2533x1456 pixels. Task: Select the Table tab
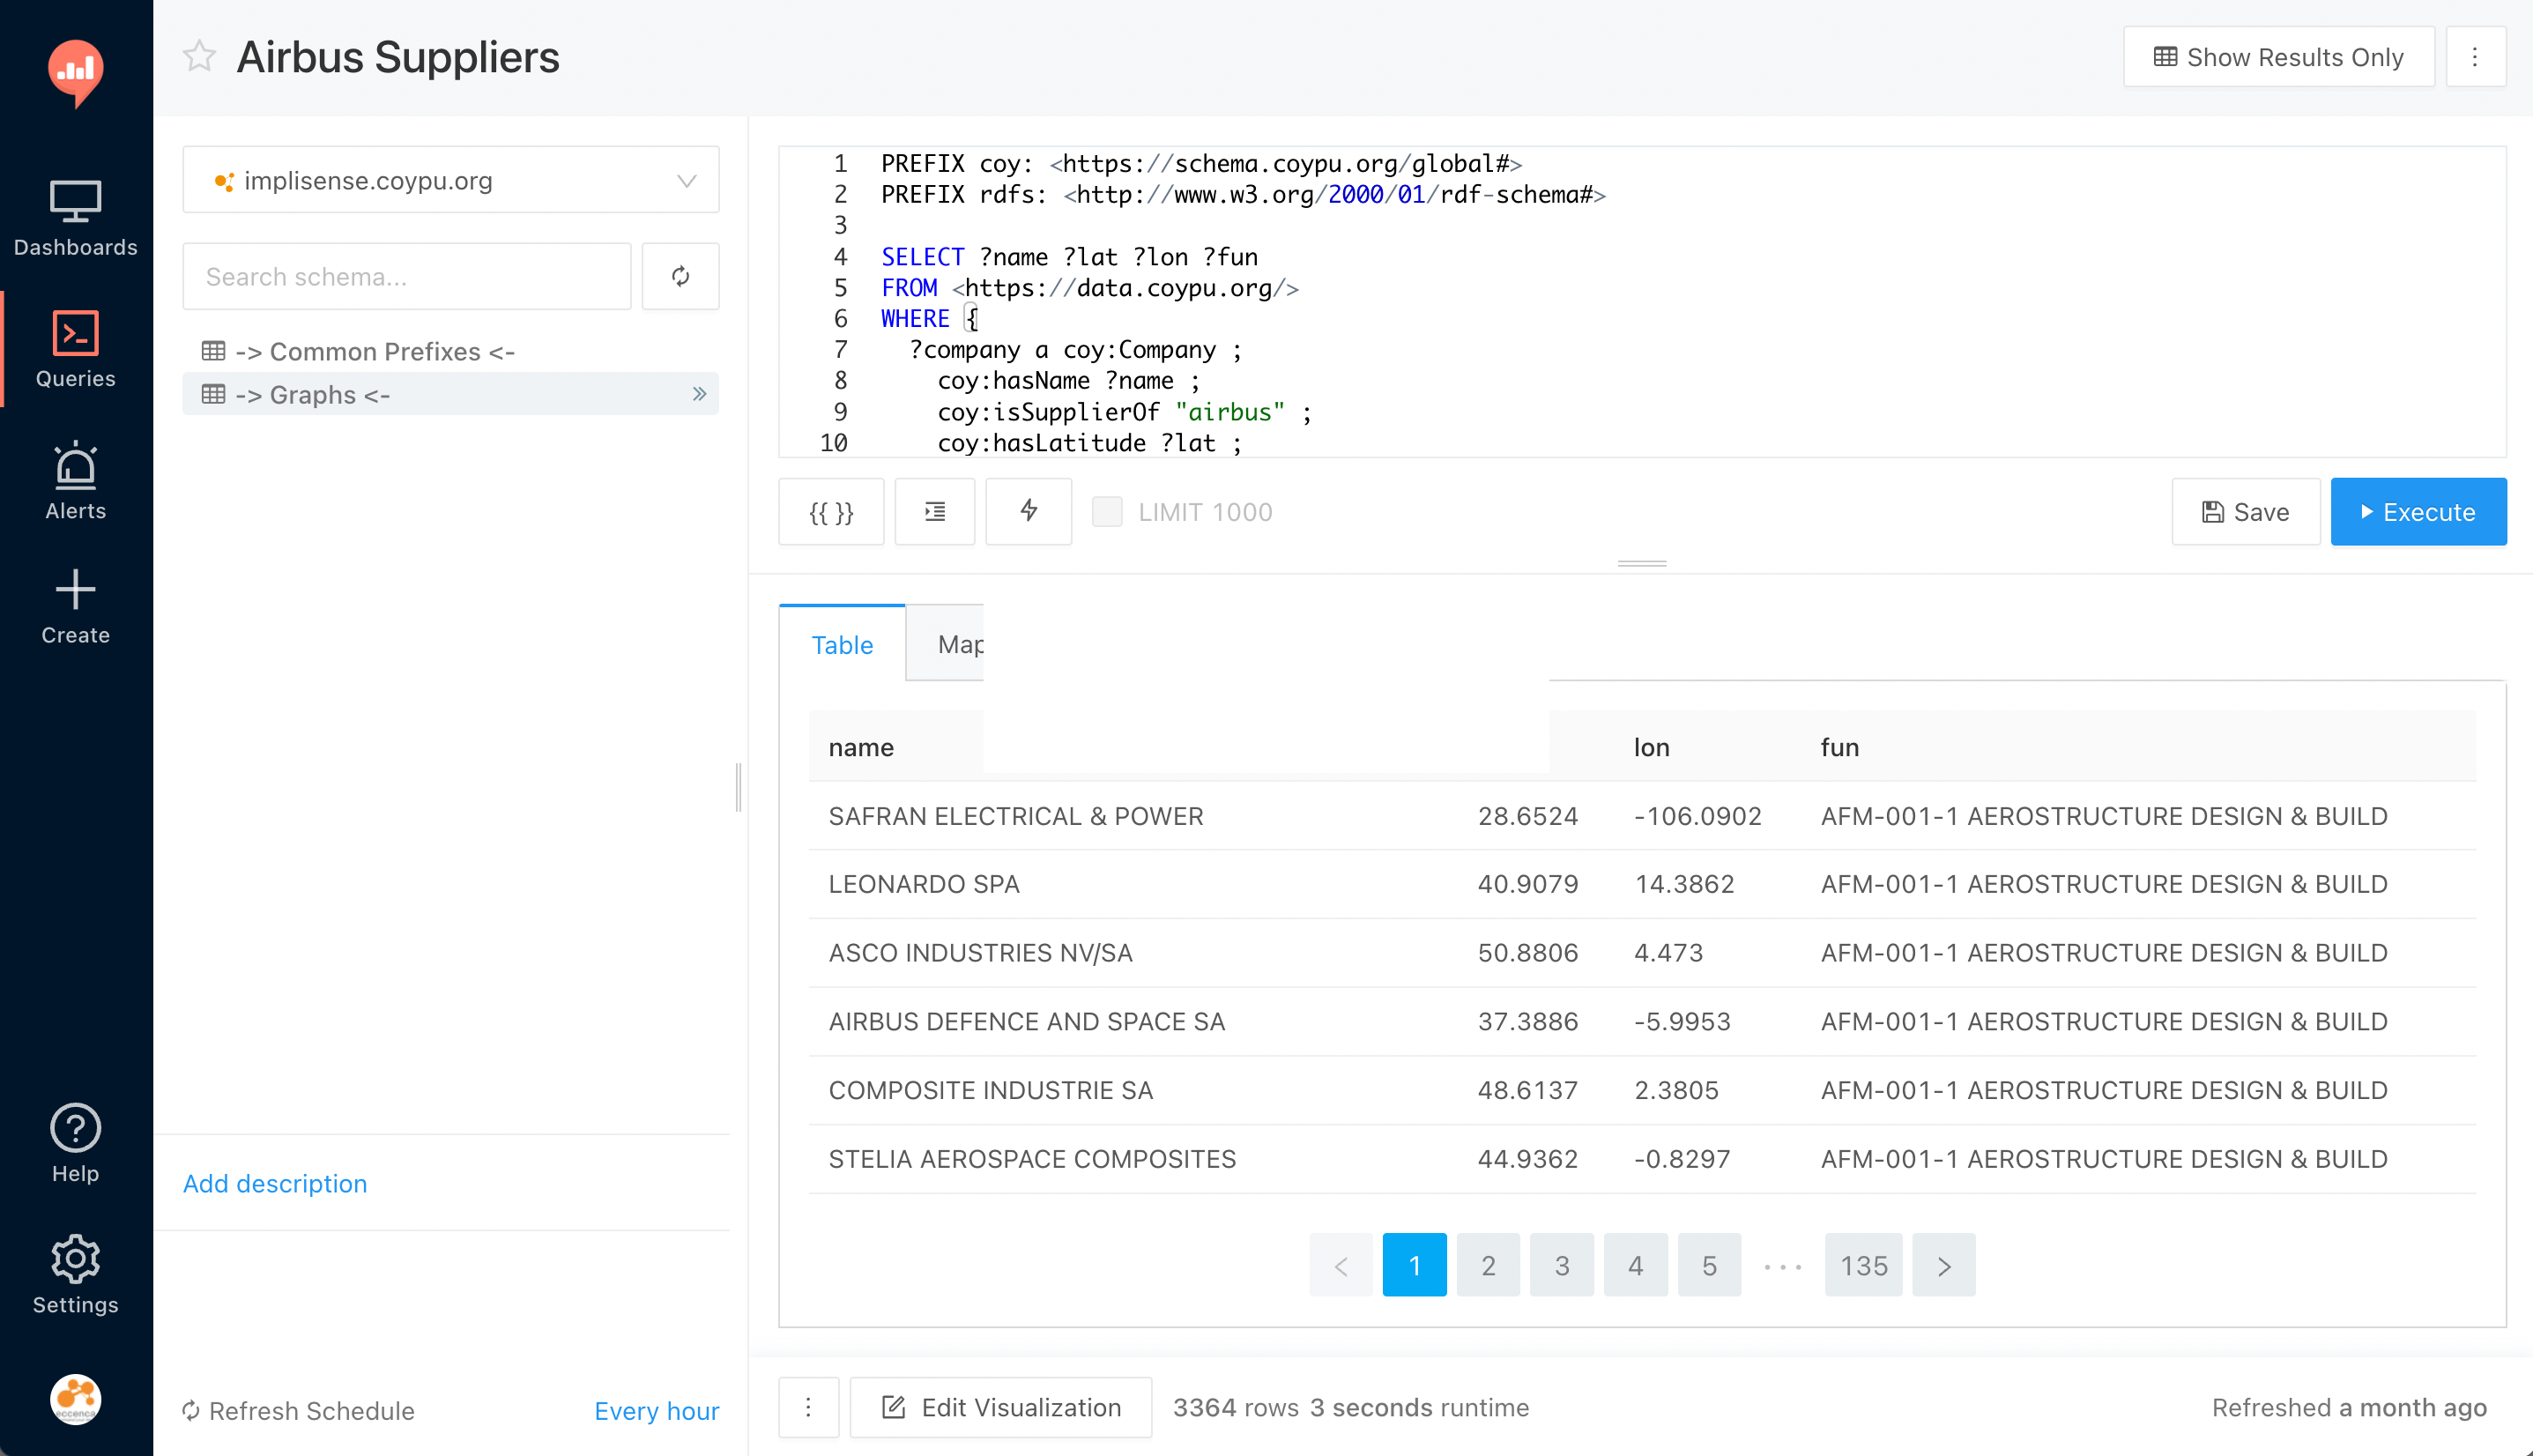(843, 643)
